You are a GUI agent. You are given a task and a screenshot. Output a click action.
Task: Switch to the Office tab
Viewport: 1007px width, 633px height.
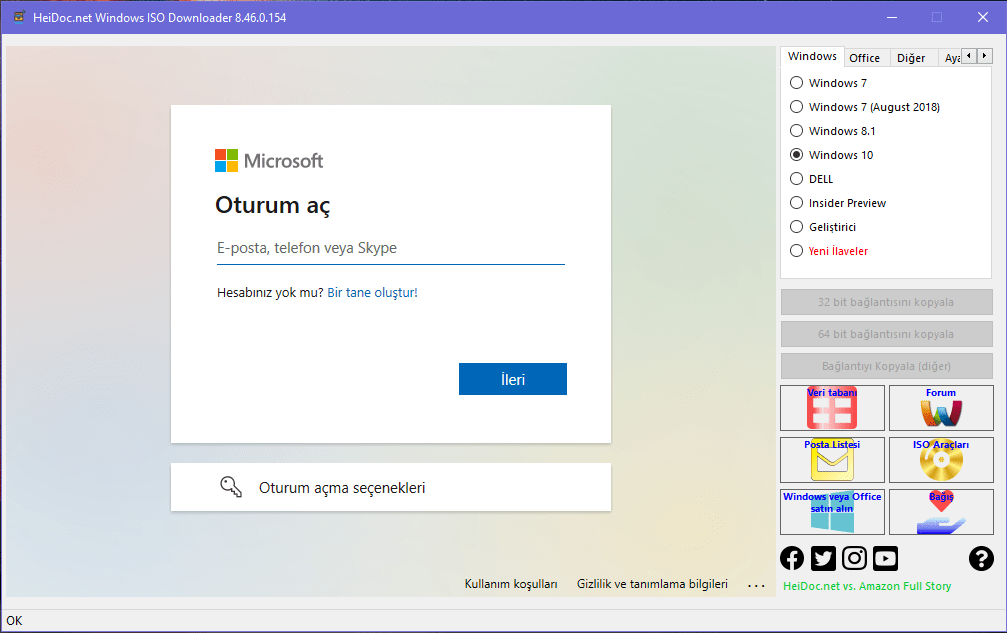tap(865, 58)
